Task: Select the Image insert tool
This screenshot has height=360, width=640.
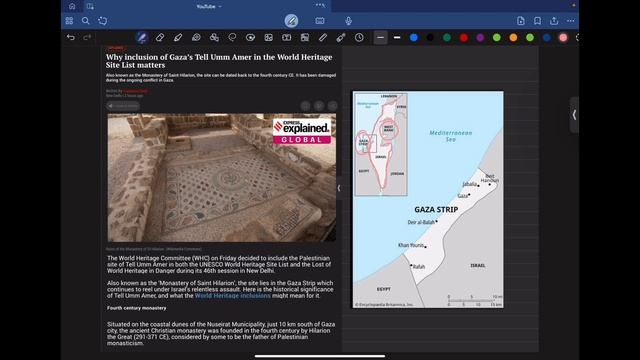Action: pyautogui.click(x=269, y=38)
